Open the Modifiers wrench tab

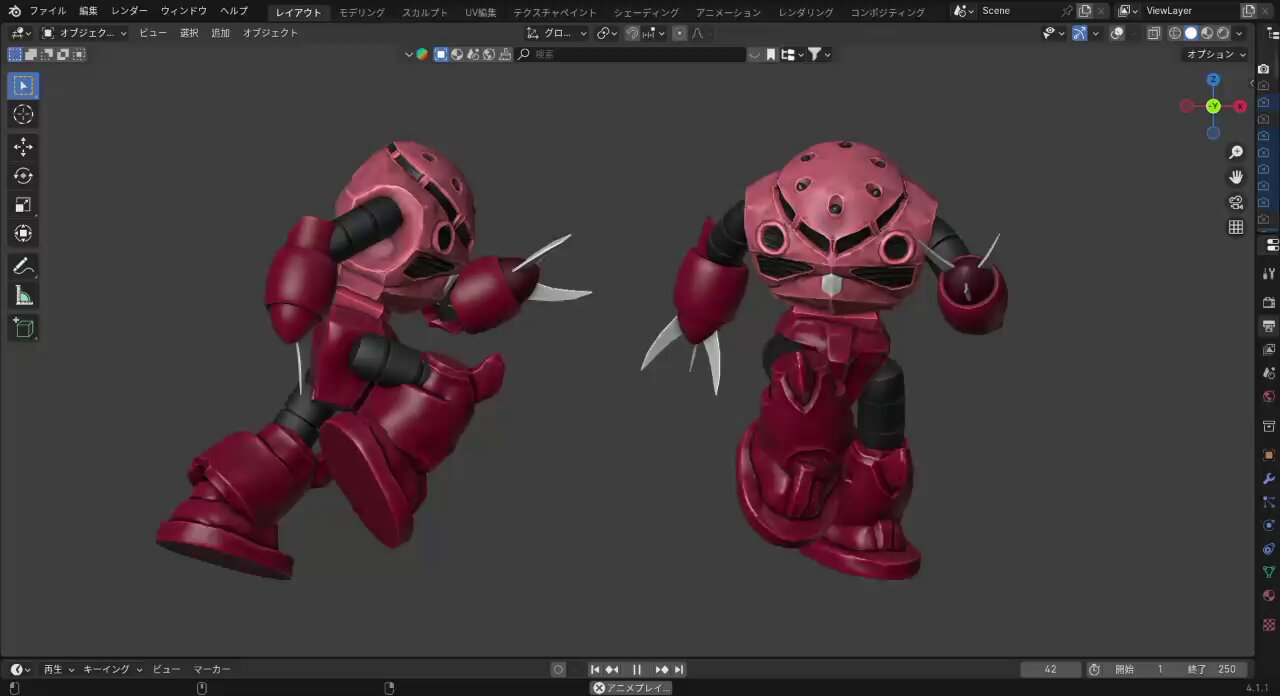coord(1269,479)
